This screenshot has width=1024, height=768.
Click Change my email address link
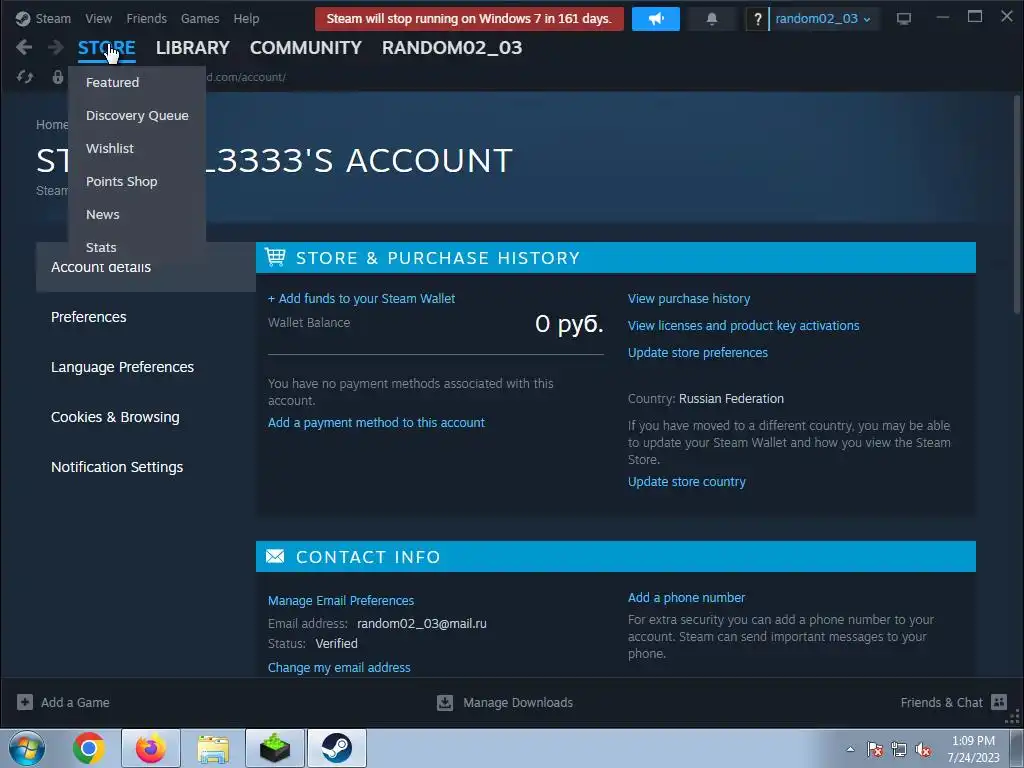[x=339, y=667]
